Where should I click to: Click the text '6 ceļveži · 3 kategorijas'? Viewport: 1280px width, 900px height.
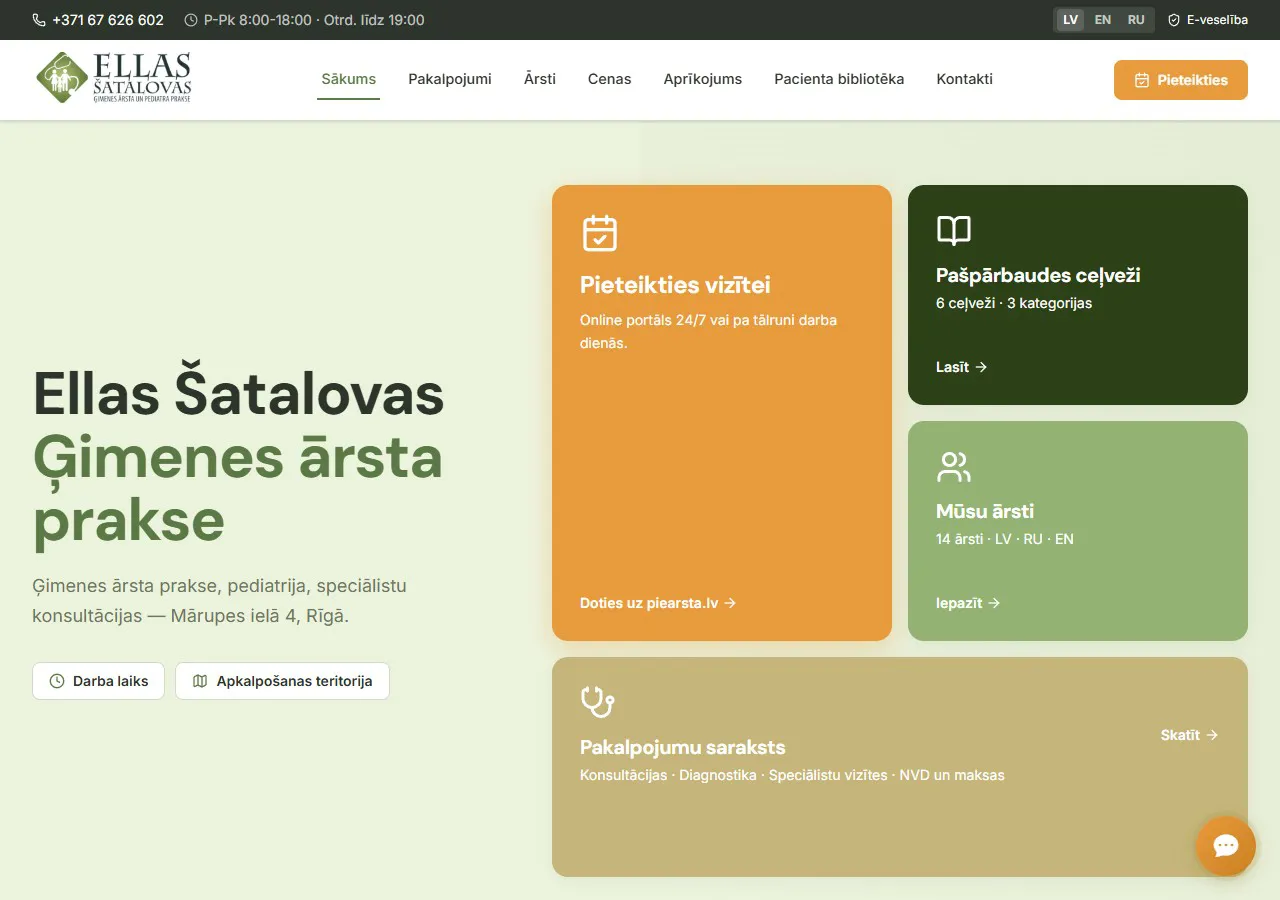coord(1014,303)
